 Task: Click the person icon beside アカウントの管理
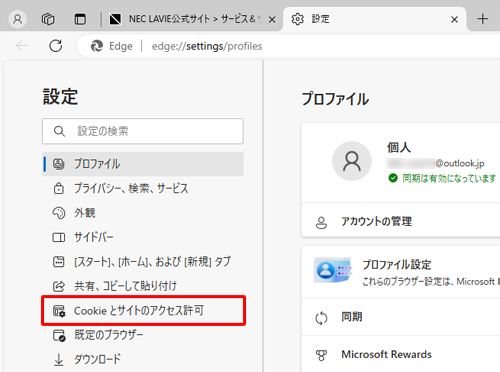tap(321, 223)
